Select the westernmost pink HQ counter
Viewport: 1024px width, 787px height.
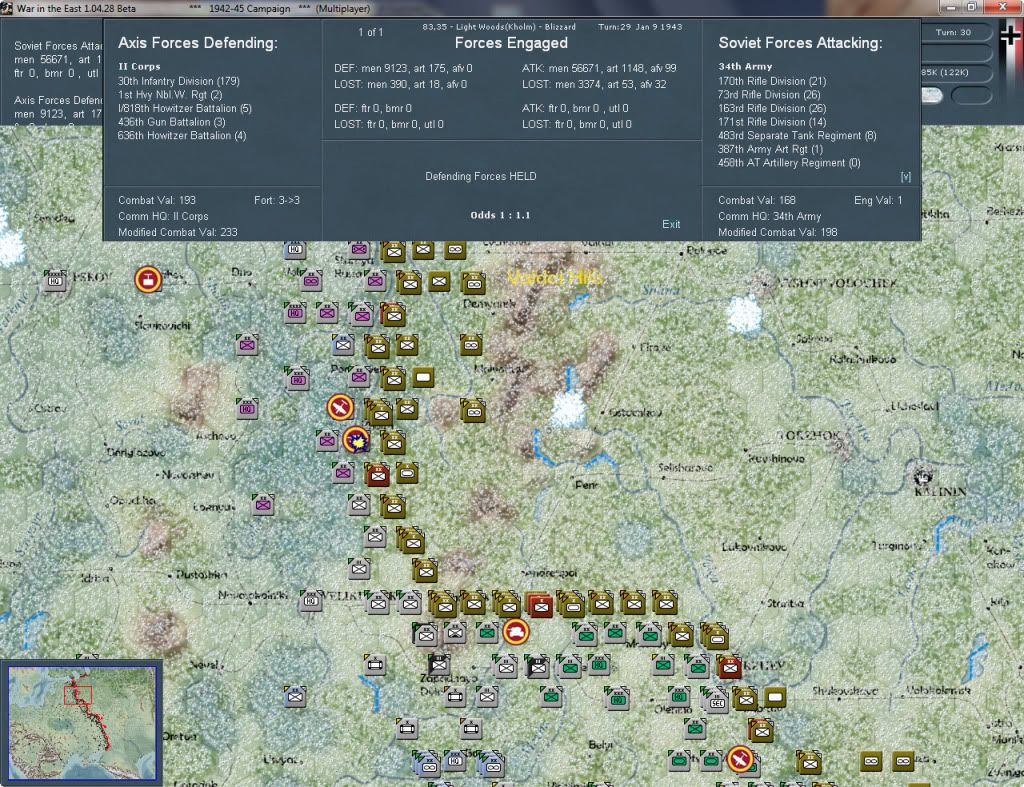coord(247,408)
